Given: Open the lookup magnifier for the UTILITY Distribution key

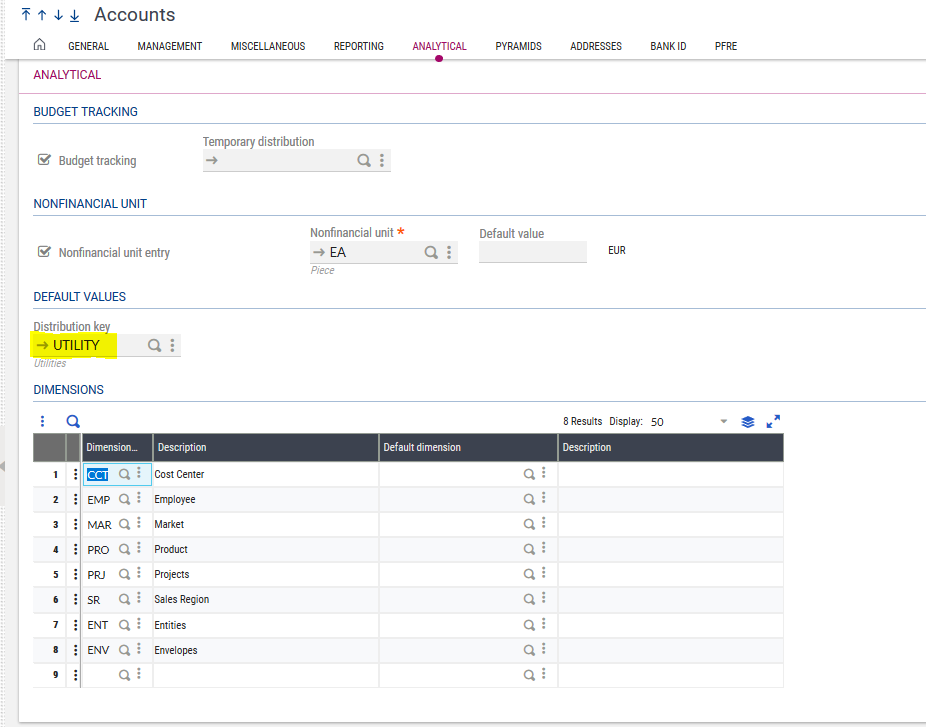Looking at the screenshot, I should point(154,345).
